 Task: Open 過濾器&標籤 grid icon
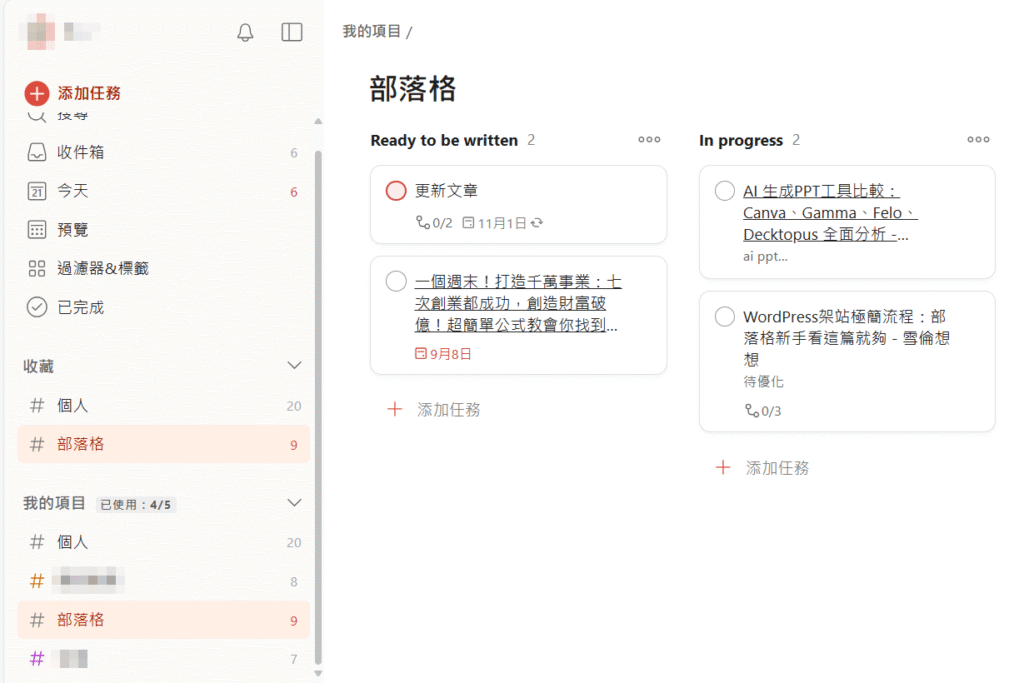coord(37,268)
